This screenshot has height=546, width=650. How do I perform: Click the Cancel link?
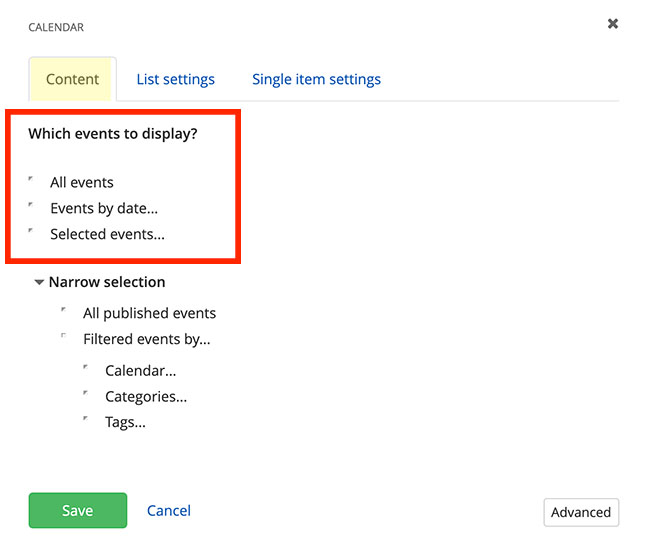(168, 510)
